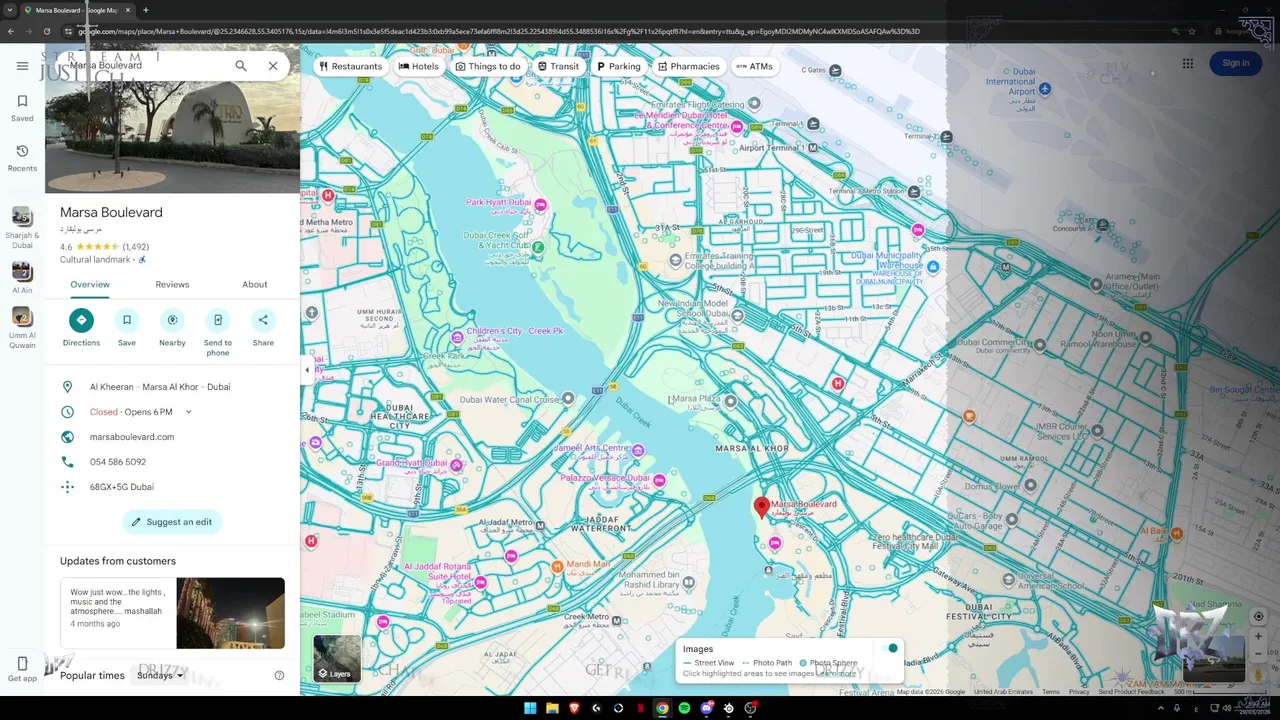The image size is (1280, 720).
Task: Open the map Privacy link
Action: coord(1079,692)
